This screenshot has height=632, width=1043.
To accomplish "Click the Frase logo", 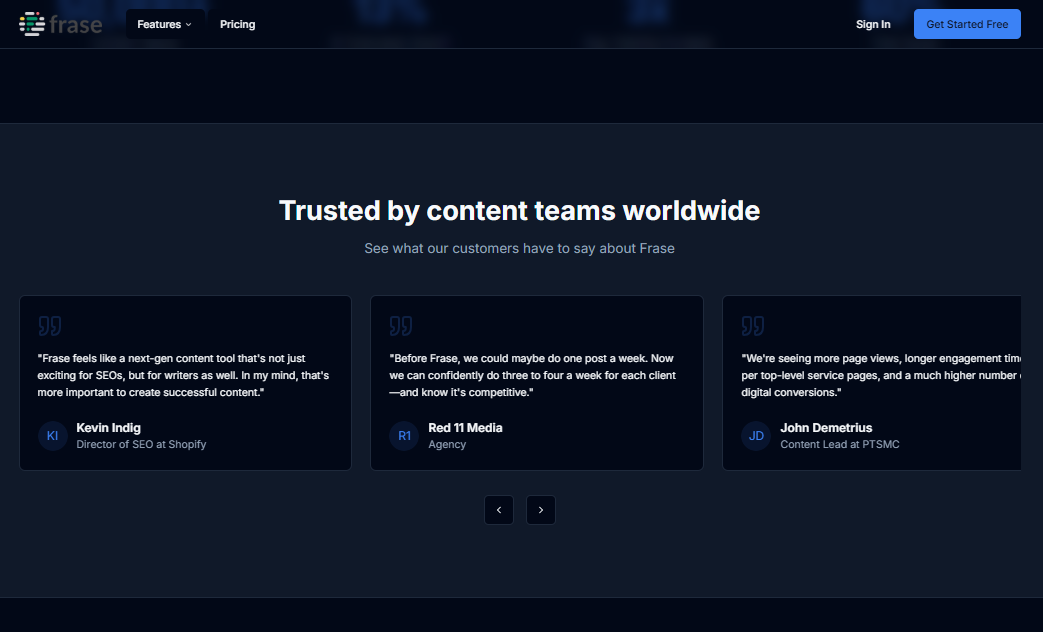I will 61,25.
